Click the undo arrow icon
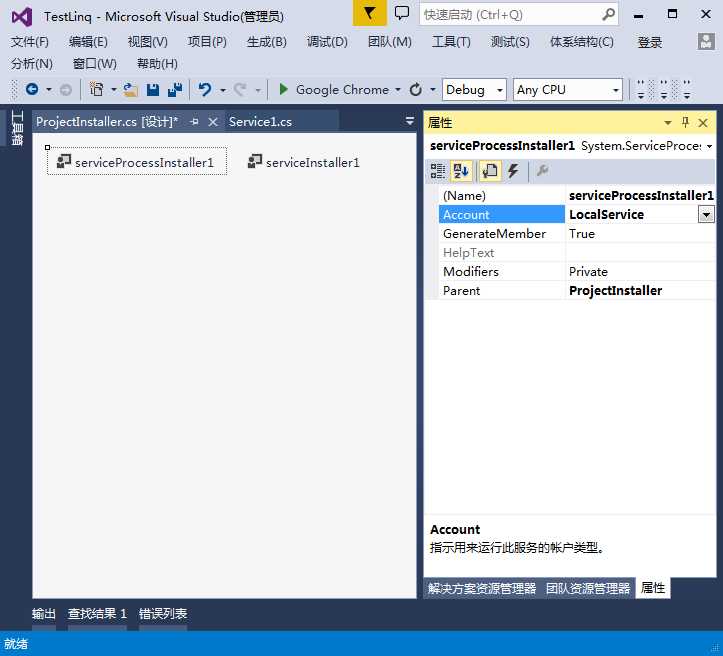This screenshot has height=656, width=723. (x=205, y=89)
